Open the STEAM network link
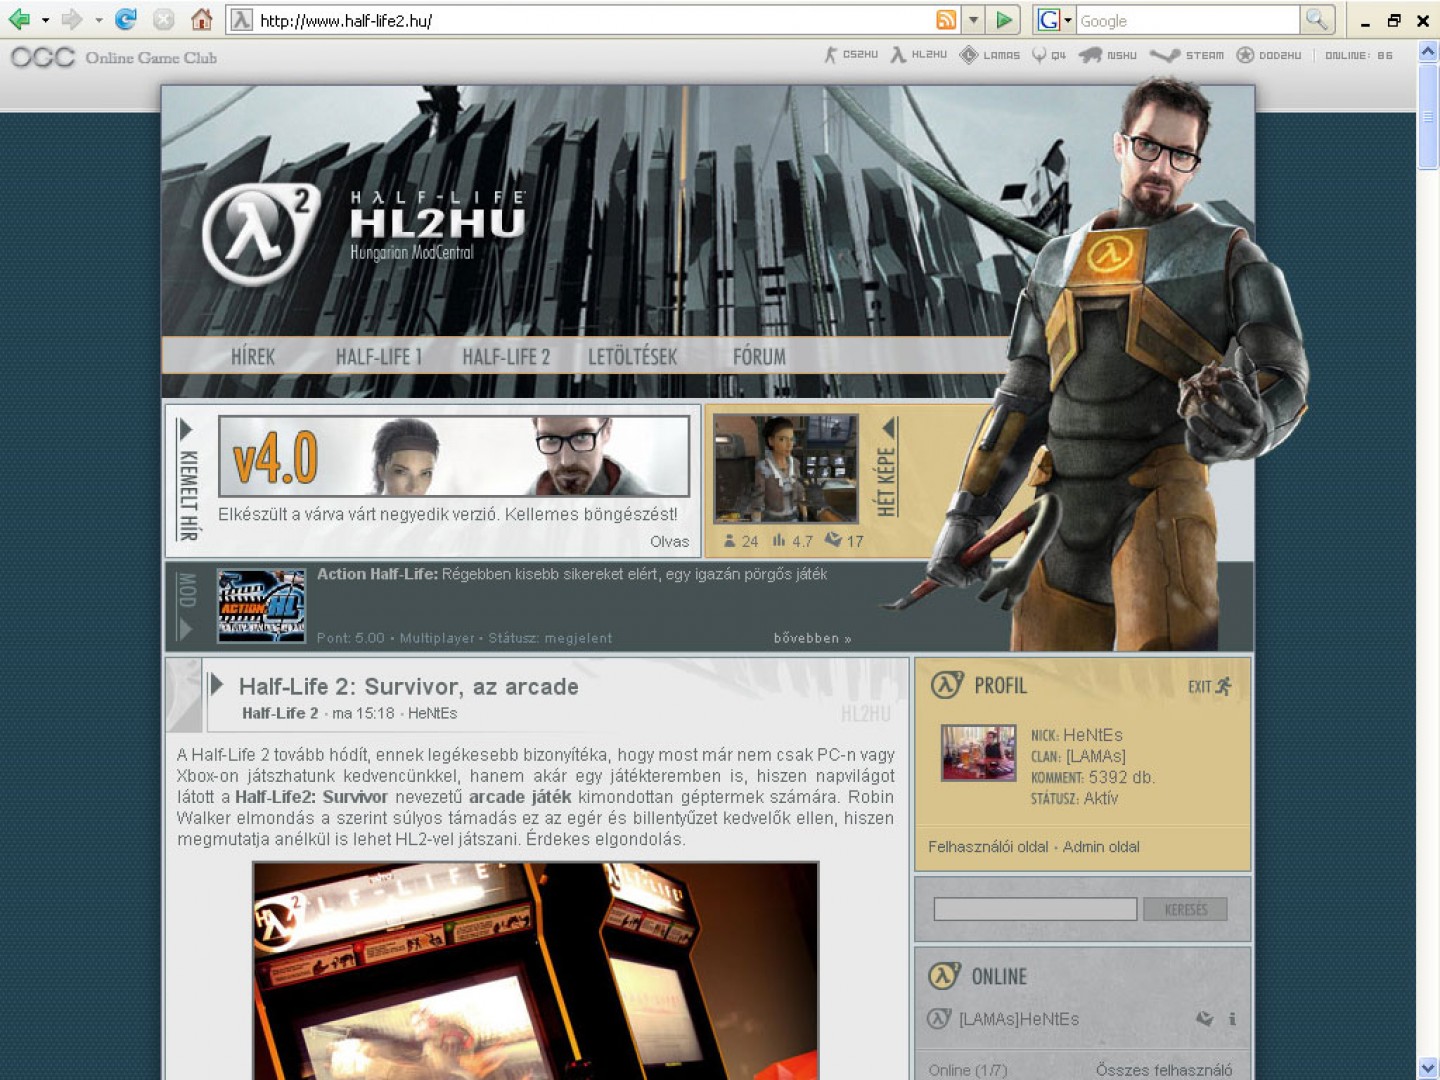The height and width of the screenshot is (1080, 1440). (x=1187, y=55)
